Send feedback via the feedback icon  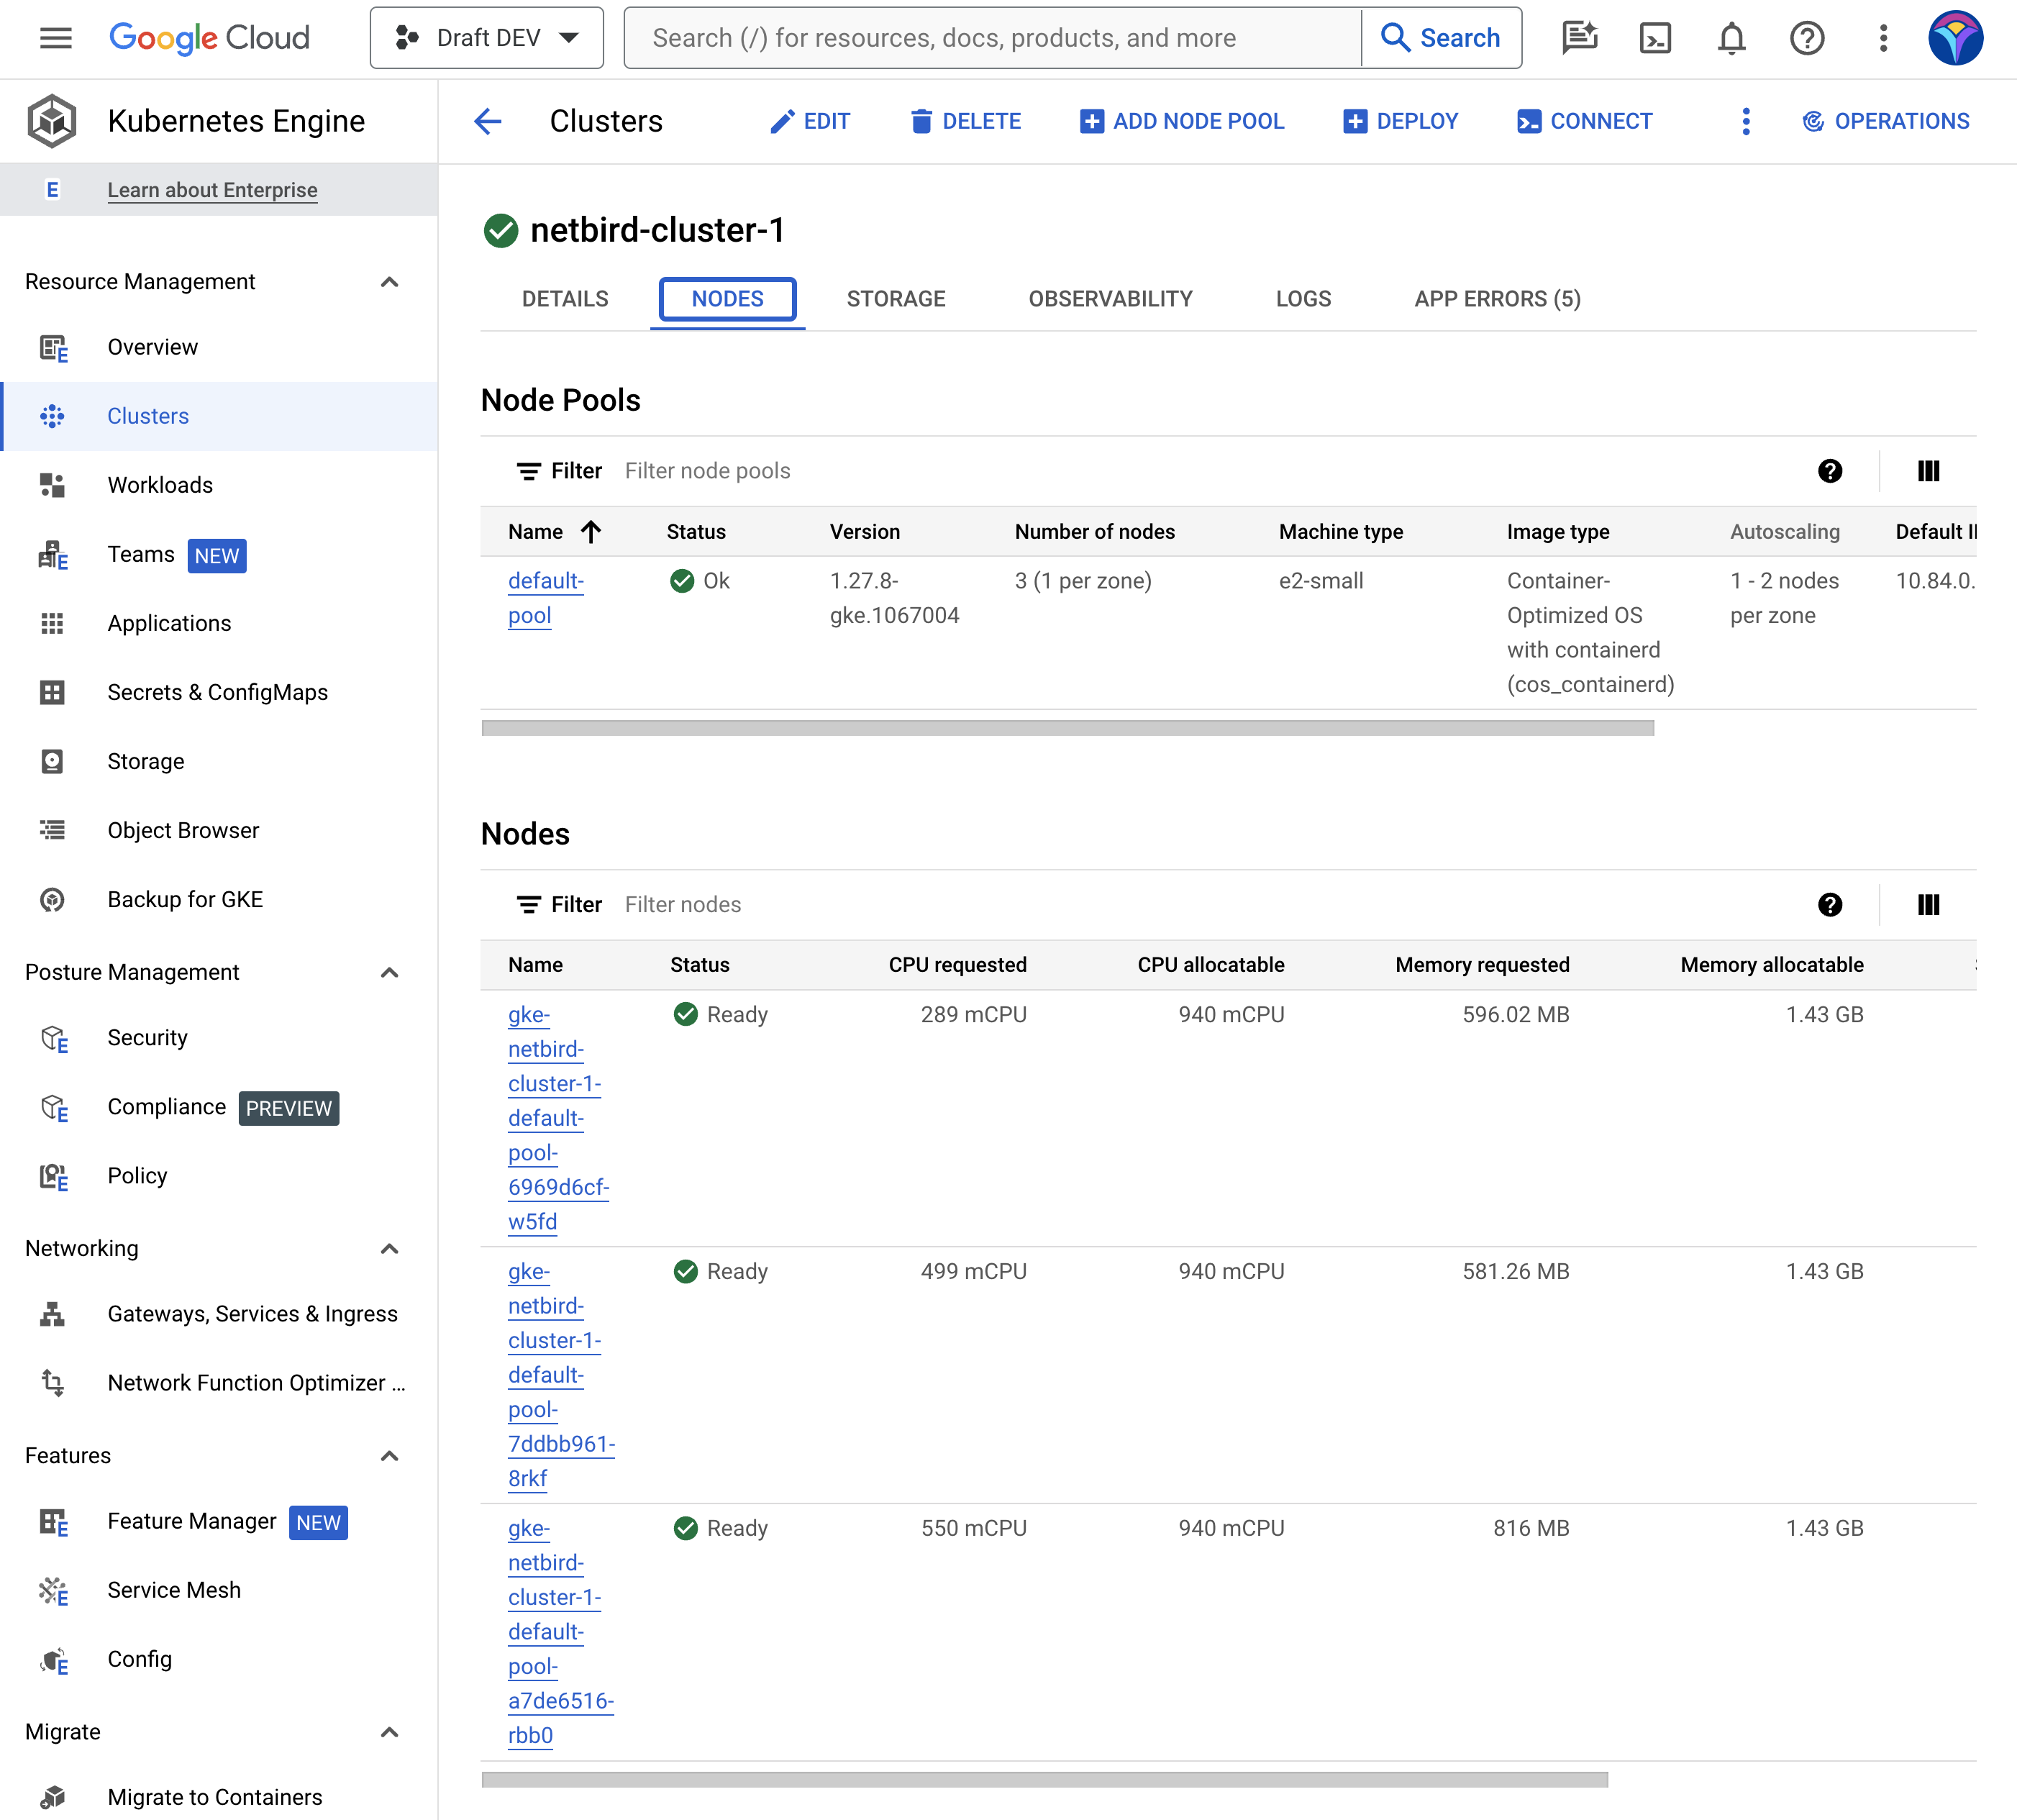1580,38
